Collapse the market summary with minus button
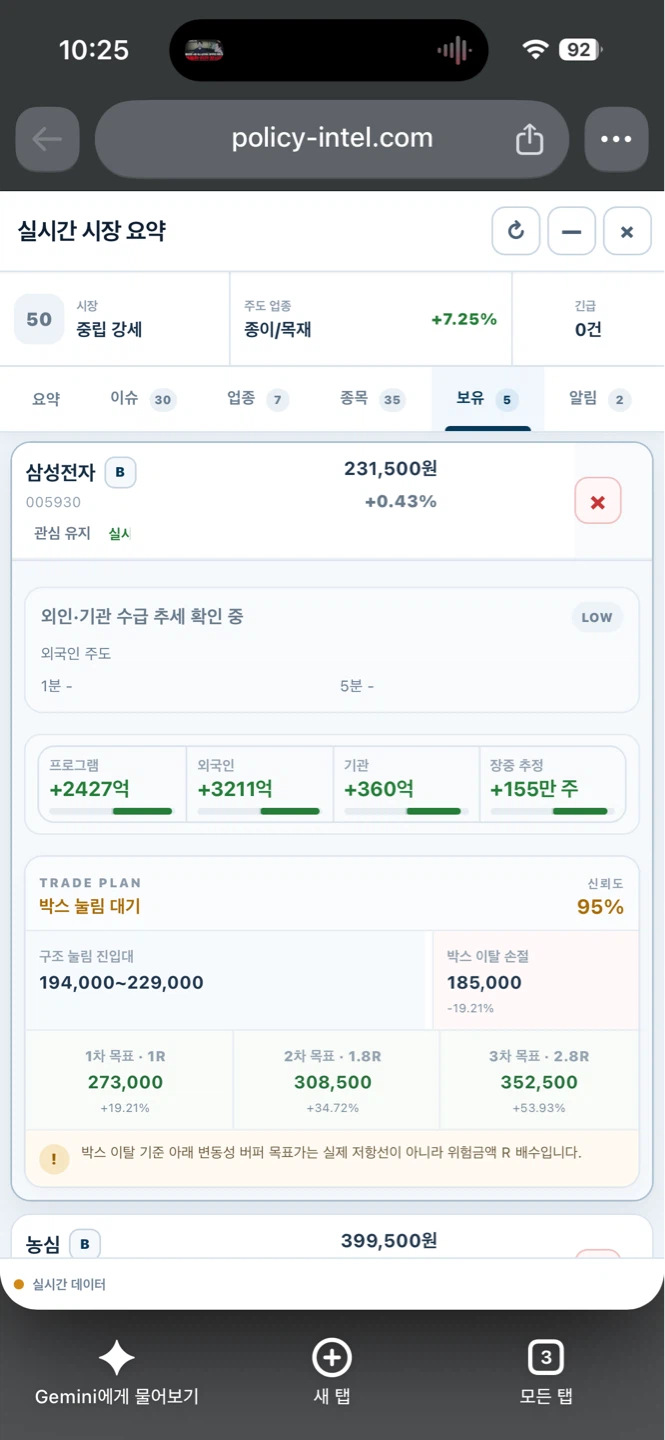The image size is (665, 1440). pyautogui.click(x=572, y=232)
